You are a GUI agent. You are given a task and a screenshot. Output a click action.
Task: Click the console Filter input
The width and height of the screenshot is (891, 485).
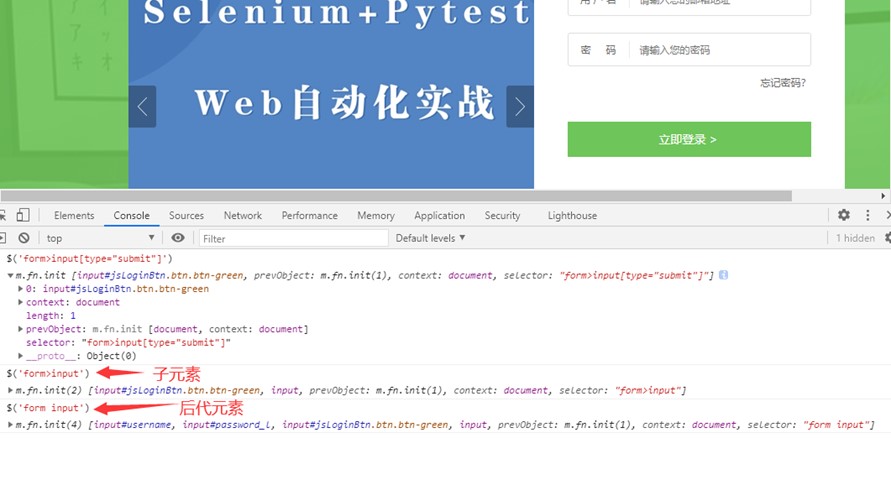293,239
